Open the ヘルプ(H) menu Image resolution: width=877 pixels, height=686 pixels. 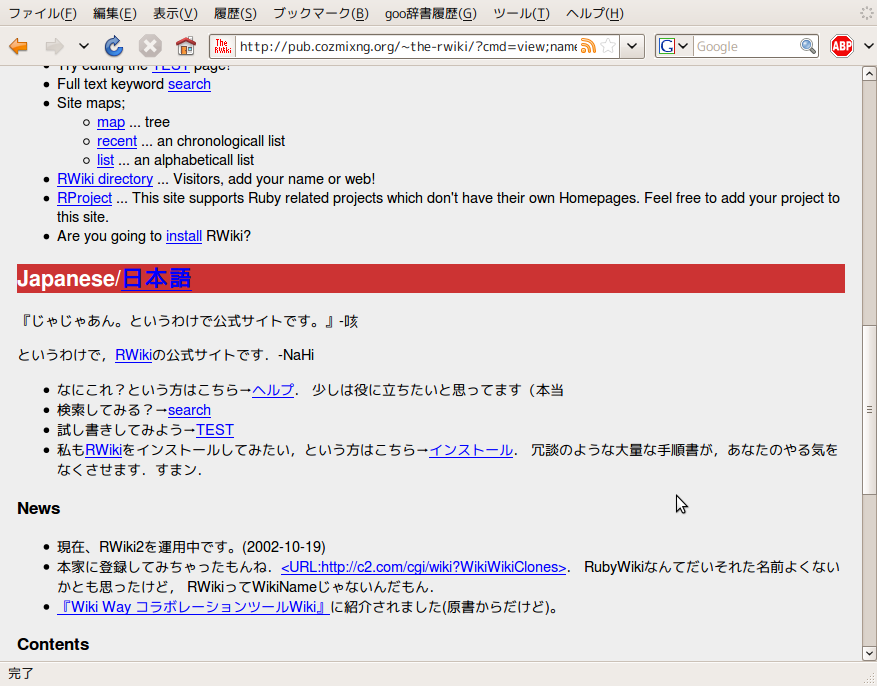(x=595, y=13)
